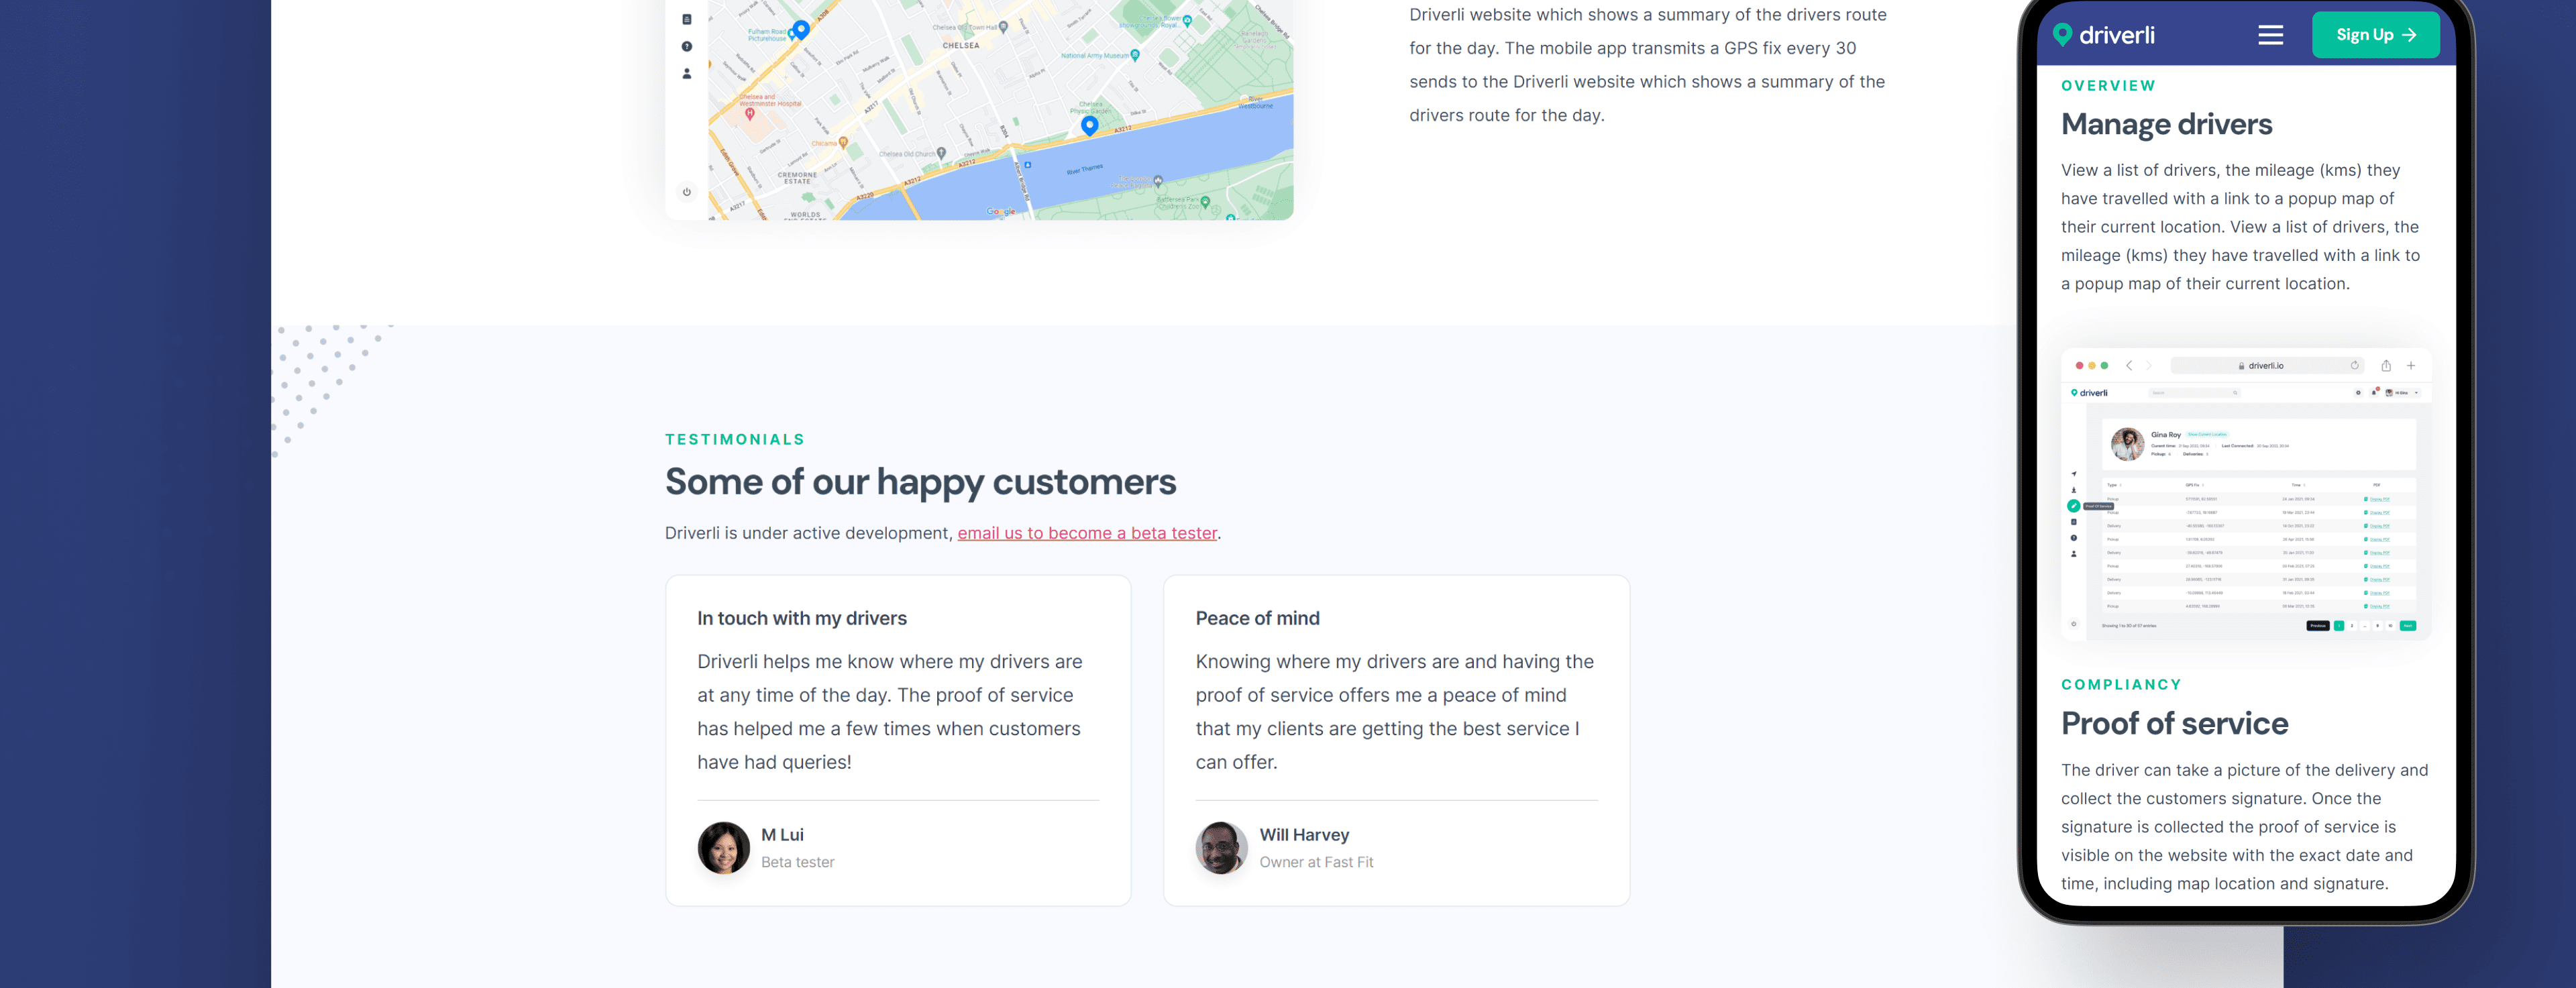Click the blue pin by Chelsea Physic Garden
This screenshot has width=2576, height=988.
point(1090,124)
